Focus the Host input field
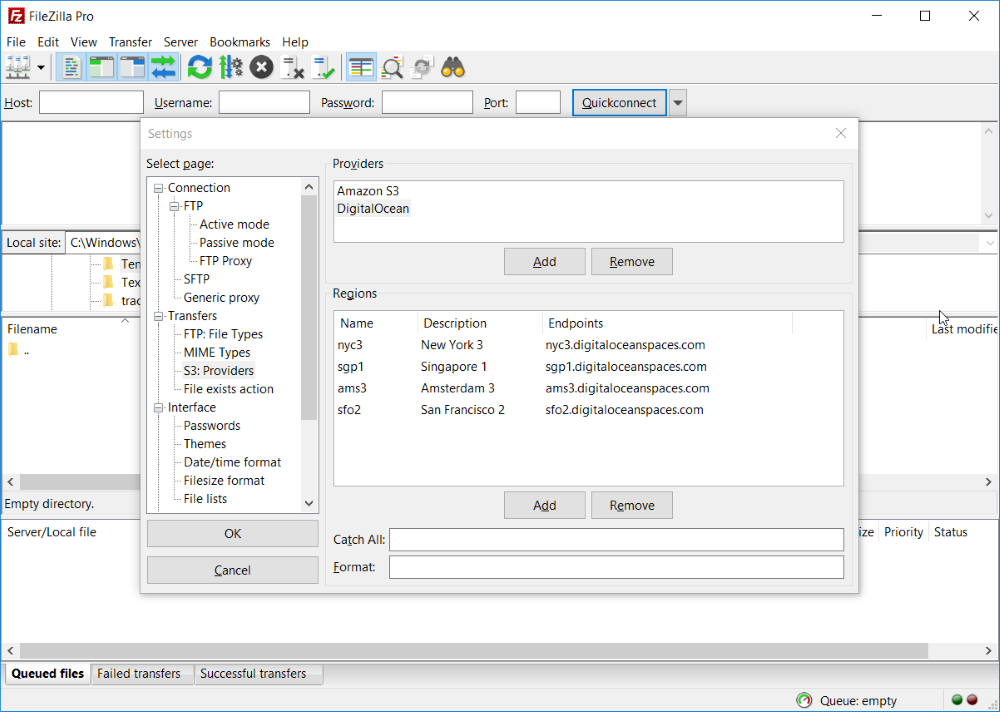Image resolution: width=1000 pixels, height=712 pixels. [x=91, y=103]
